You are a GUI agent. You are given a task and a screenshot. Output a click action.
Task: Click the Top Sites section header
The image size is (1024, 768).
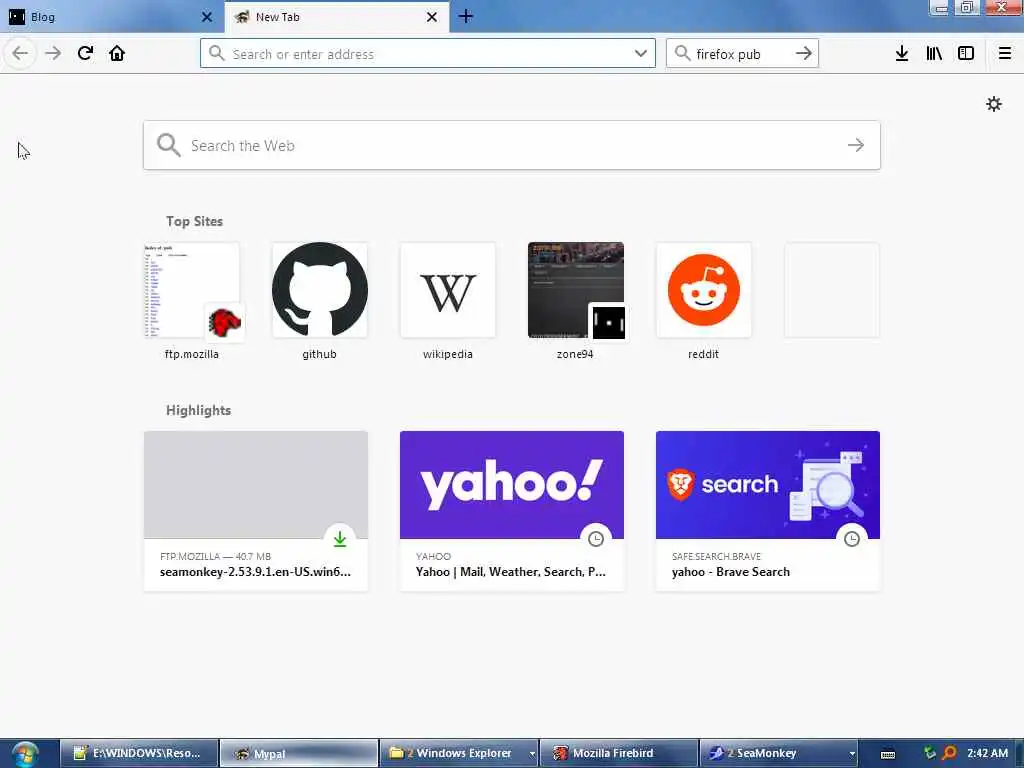click(x=194, y=221)
